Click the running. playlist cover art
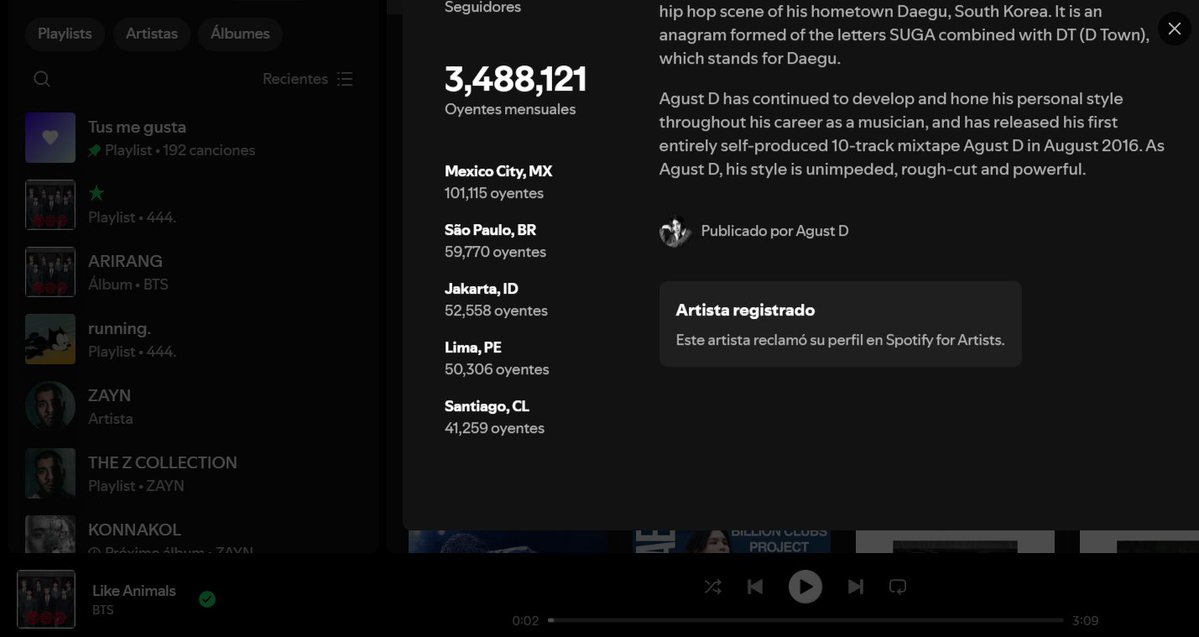1199x637 pixels. [50, 340]
